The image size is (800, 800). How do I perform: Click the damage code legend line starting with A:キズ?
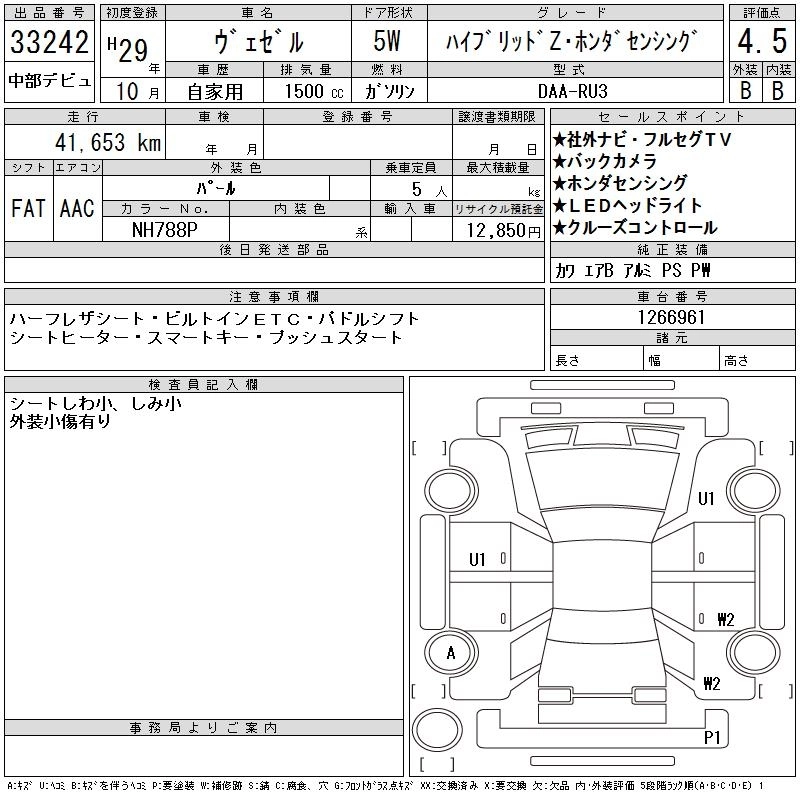coord(385,786)
